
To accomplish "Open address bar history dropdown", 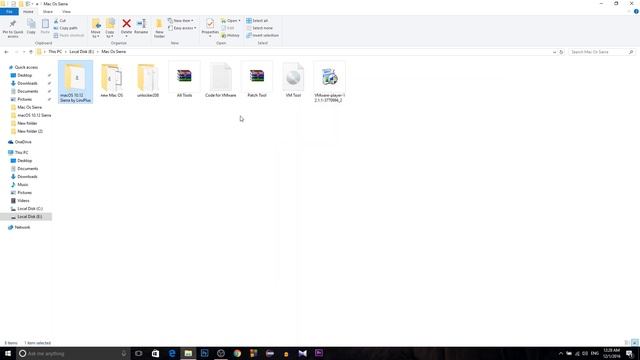I will pyautogui.click(x=554, y=52).
